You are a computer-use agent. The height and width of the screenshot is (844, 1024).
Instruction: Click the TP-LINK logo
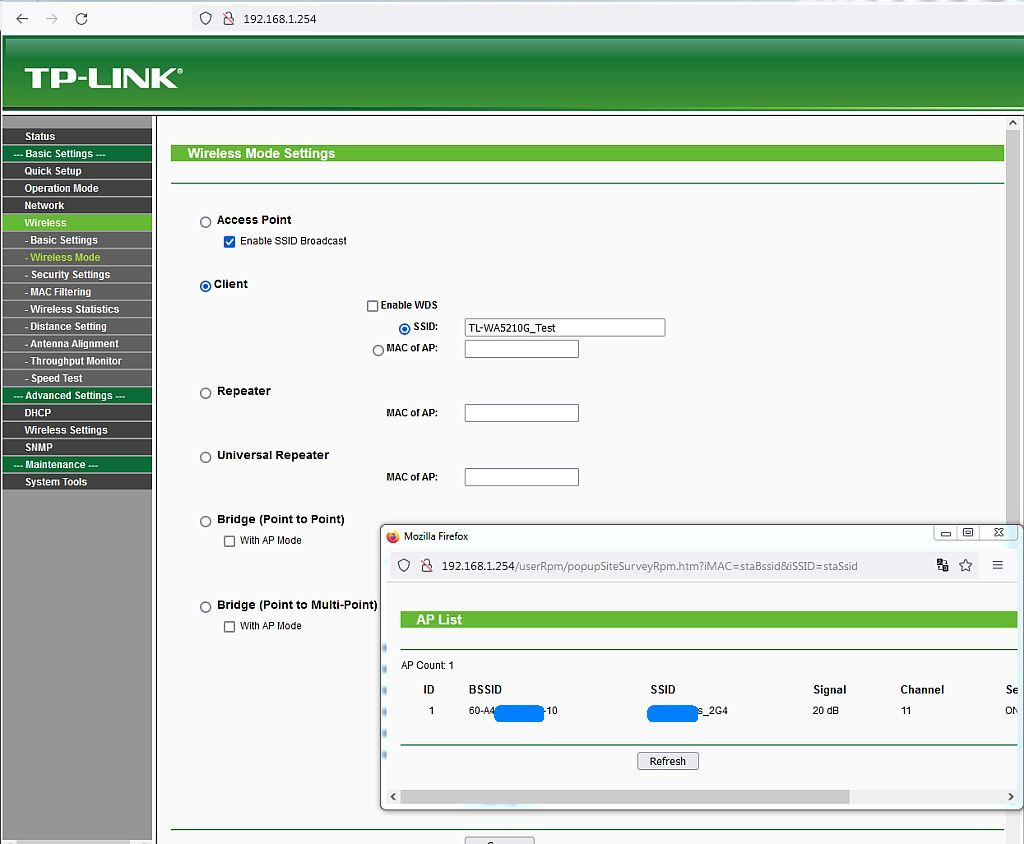click(103, 78)
